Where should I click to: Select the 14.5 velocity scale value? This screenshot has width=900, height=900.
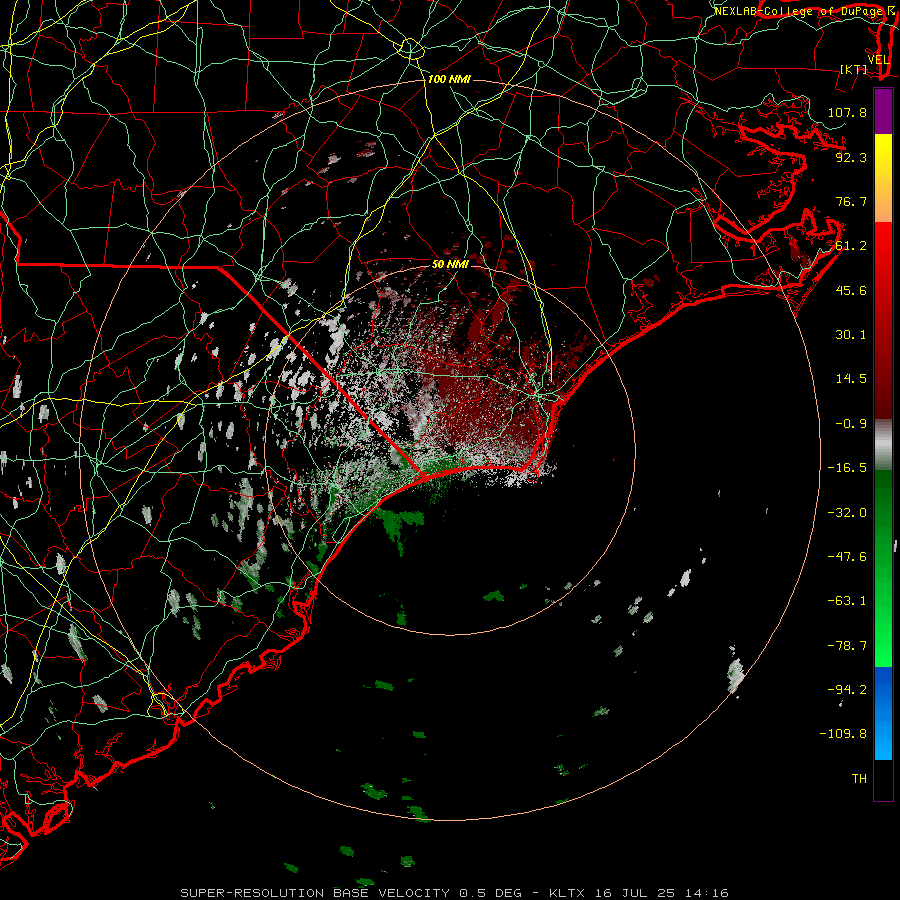click(x=851, y=379)
